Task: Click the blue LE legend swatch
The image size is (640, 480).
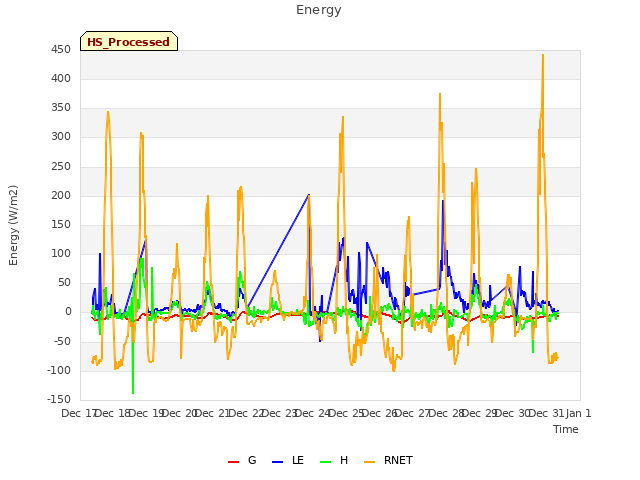Action: (x=277, y=462)
